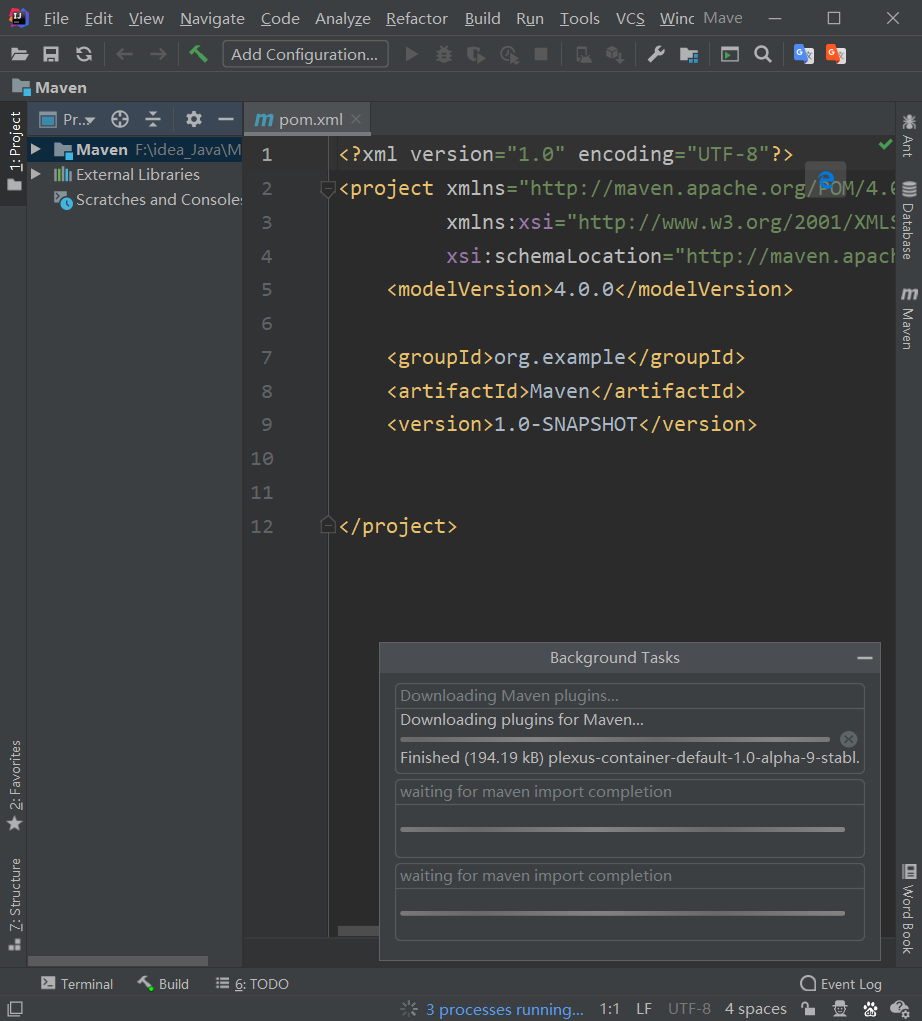Click the Save All toolbar icon
This screenshot has height=1021, width=922.
(x=51, y=54)
